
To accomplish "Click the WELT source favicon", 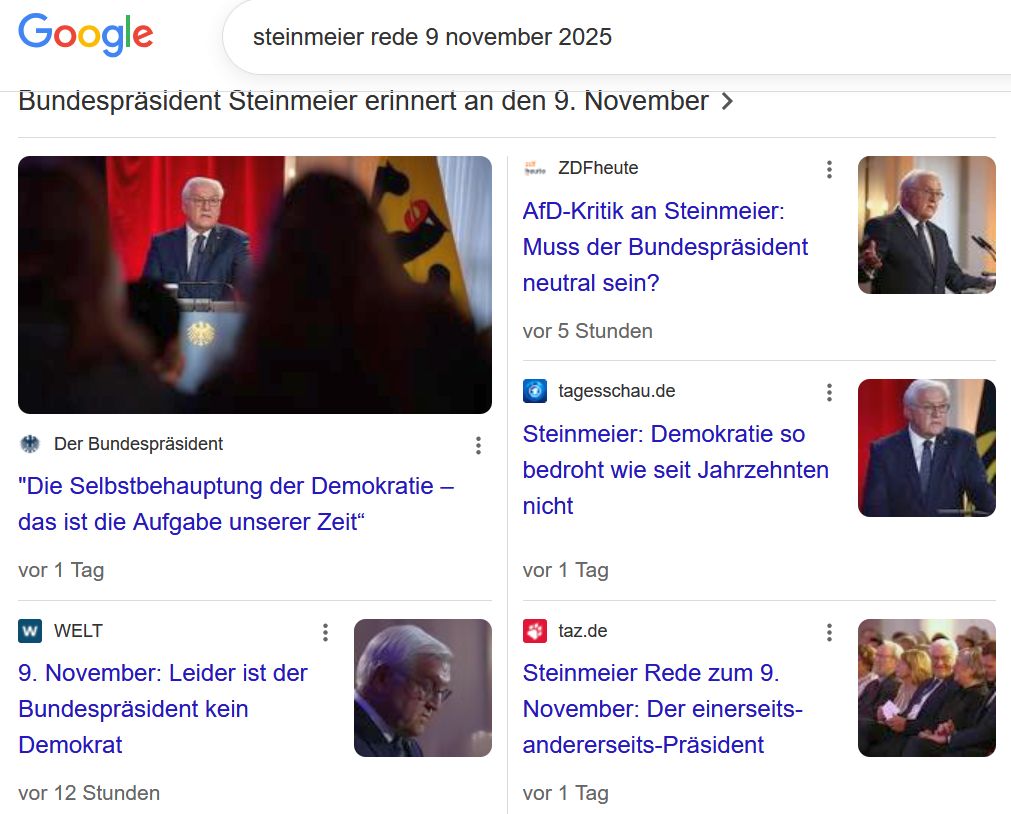I will point(30,631).
